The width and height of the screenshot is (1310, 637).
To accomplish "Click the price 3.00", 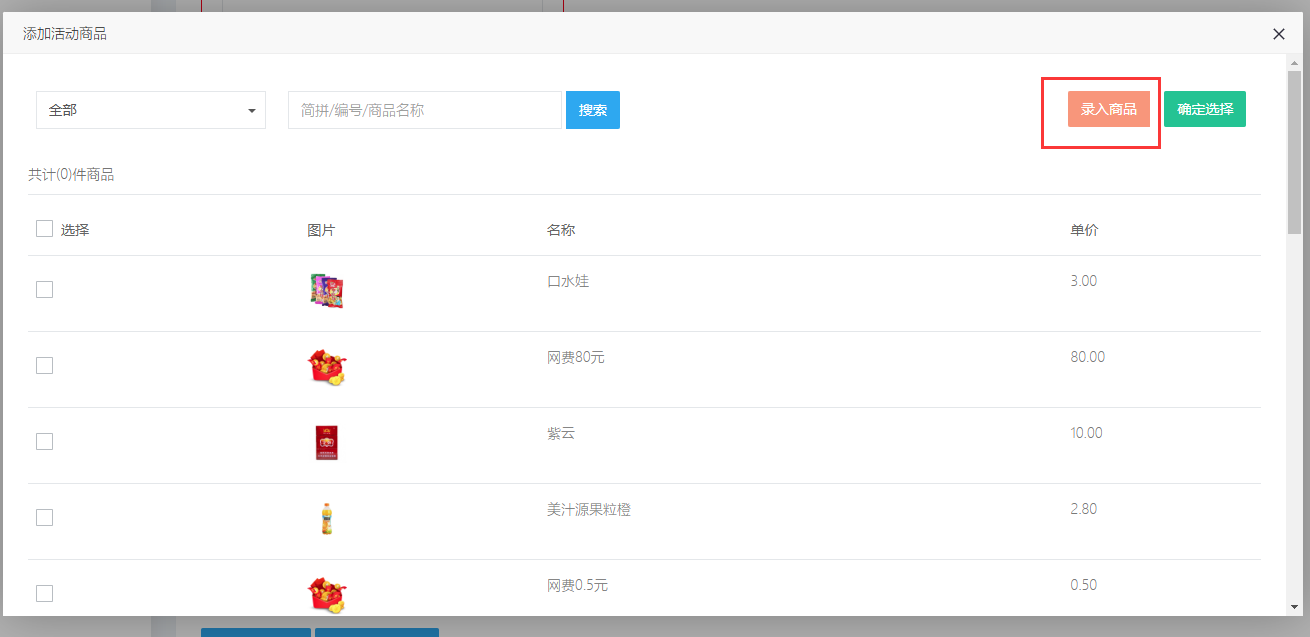I will coord(1083,281).
